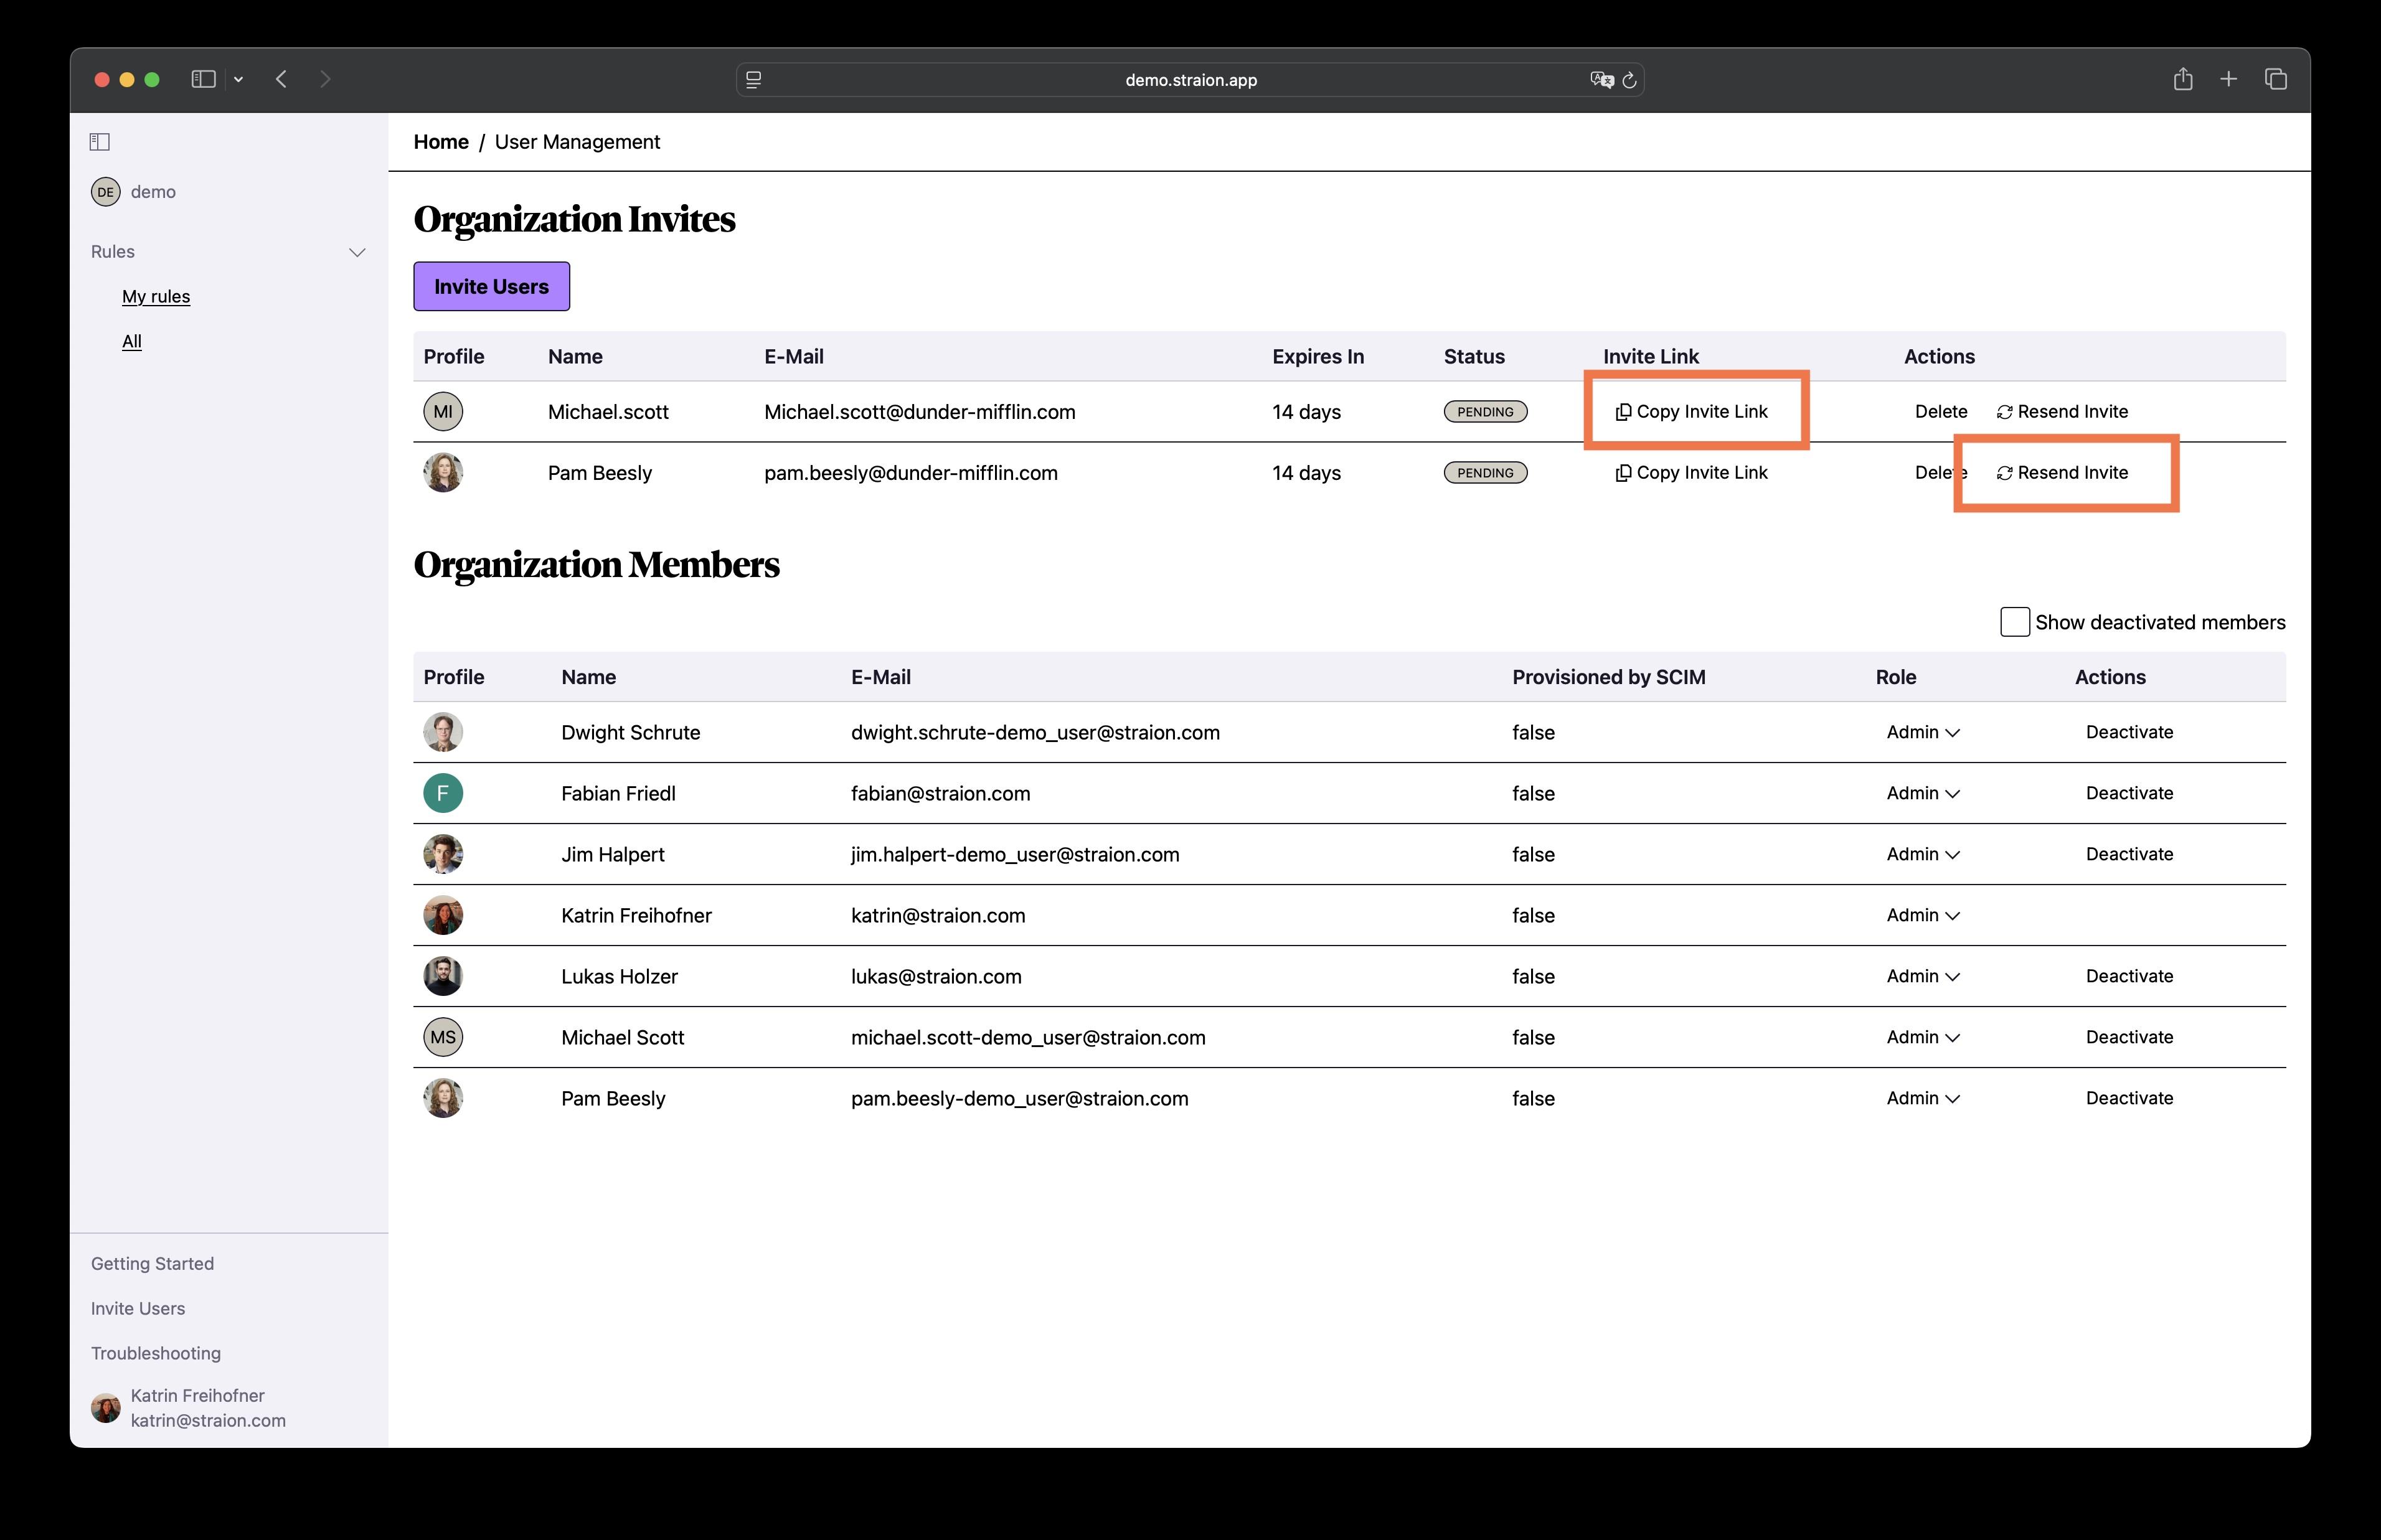Open a new tab with plus icon

click(x=2229, y=79)
